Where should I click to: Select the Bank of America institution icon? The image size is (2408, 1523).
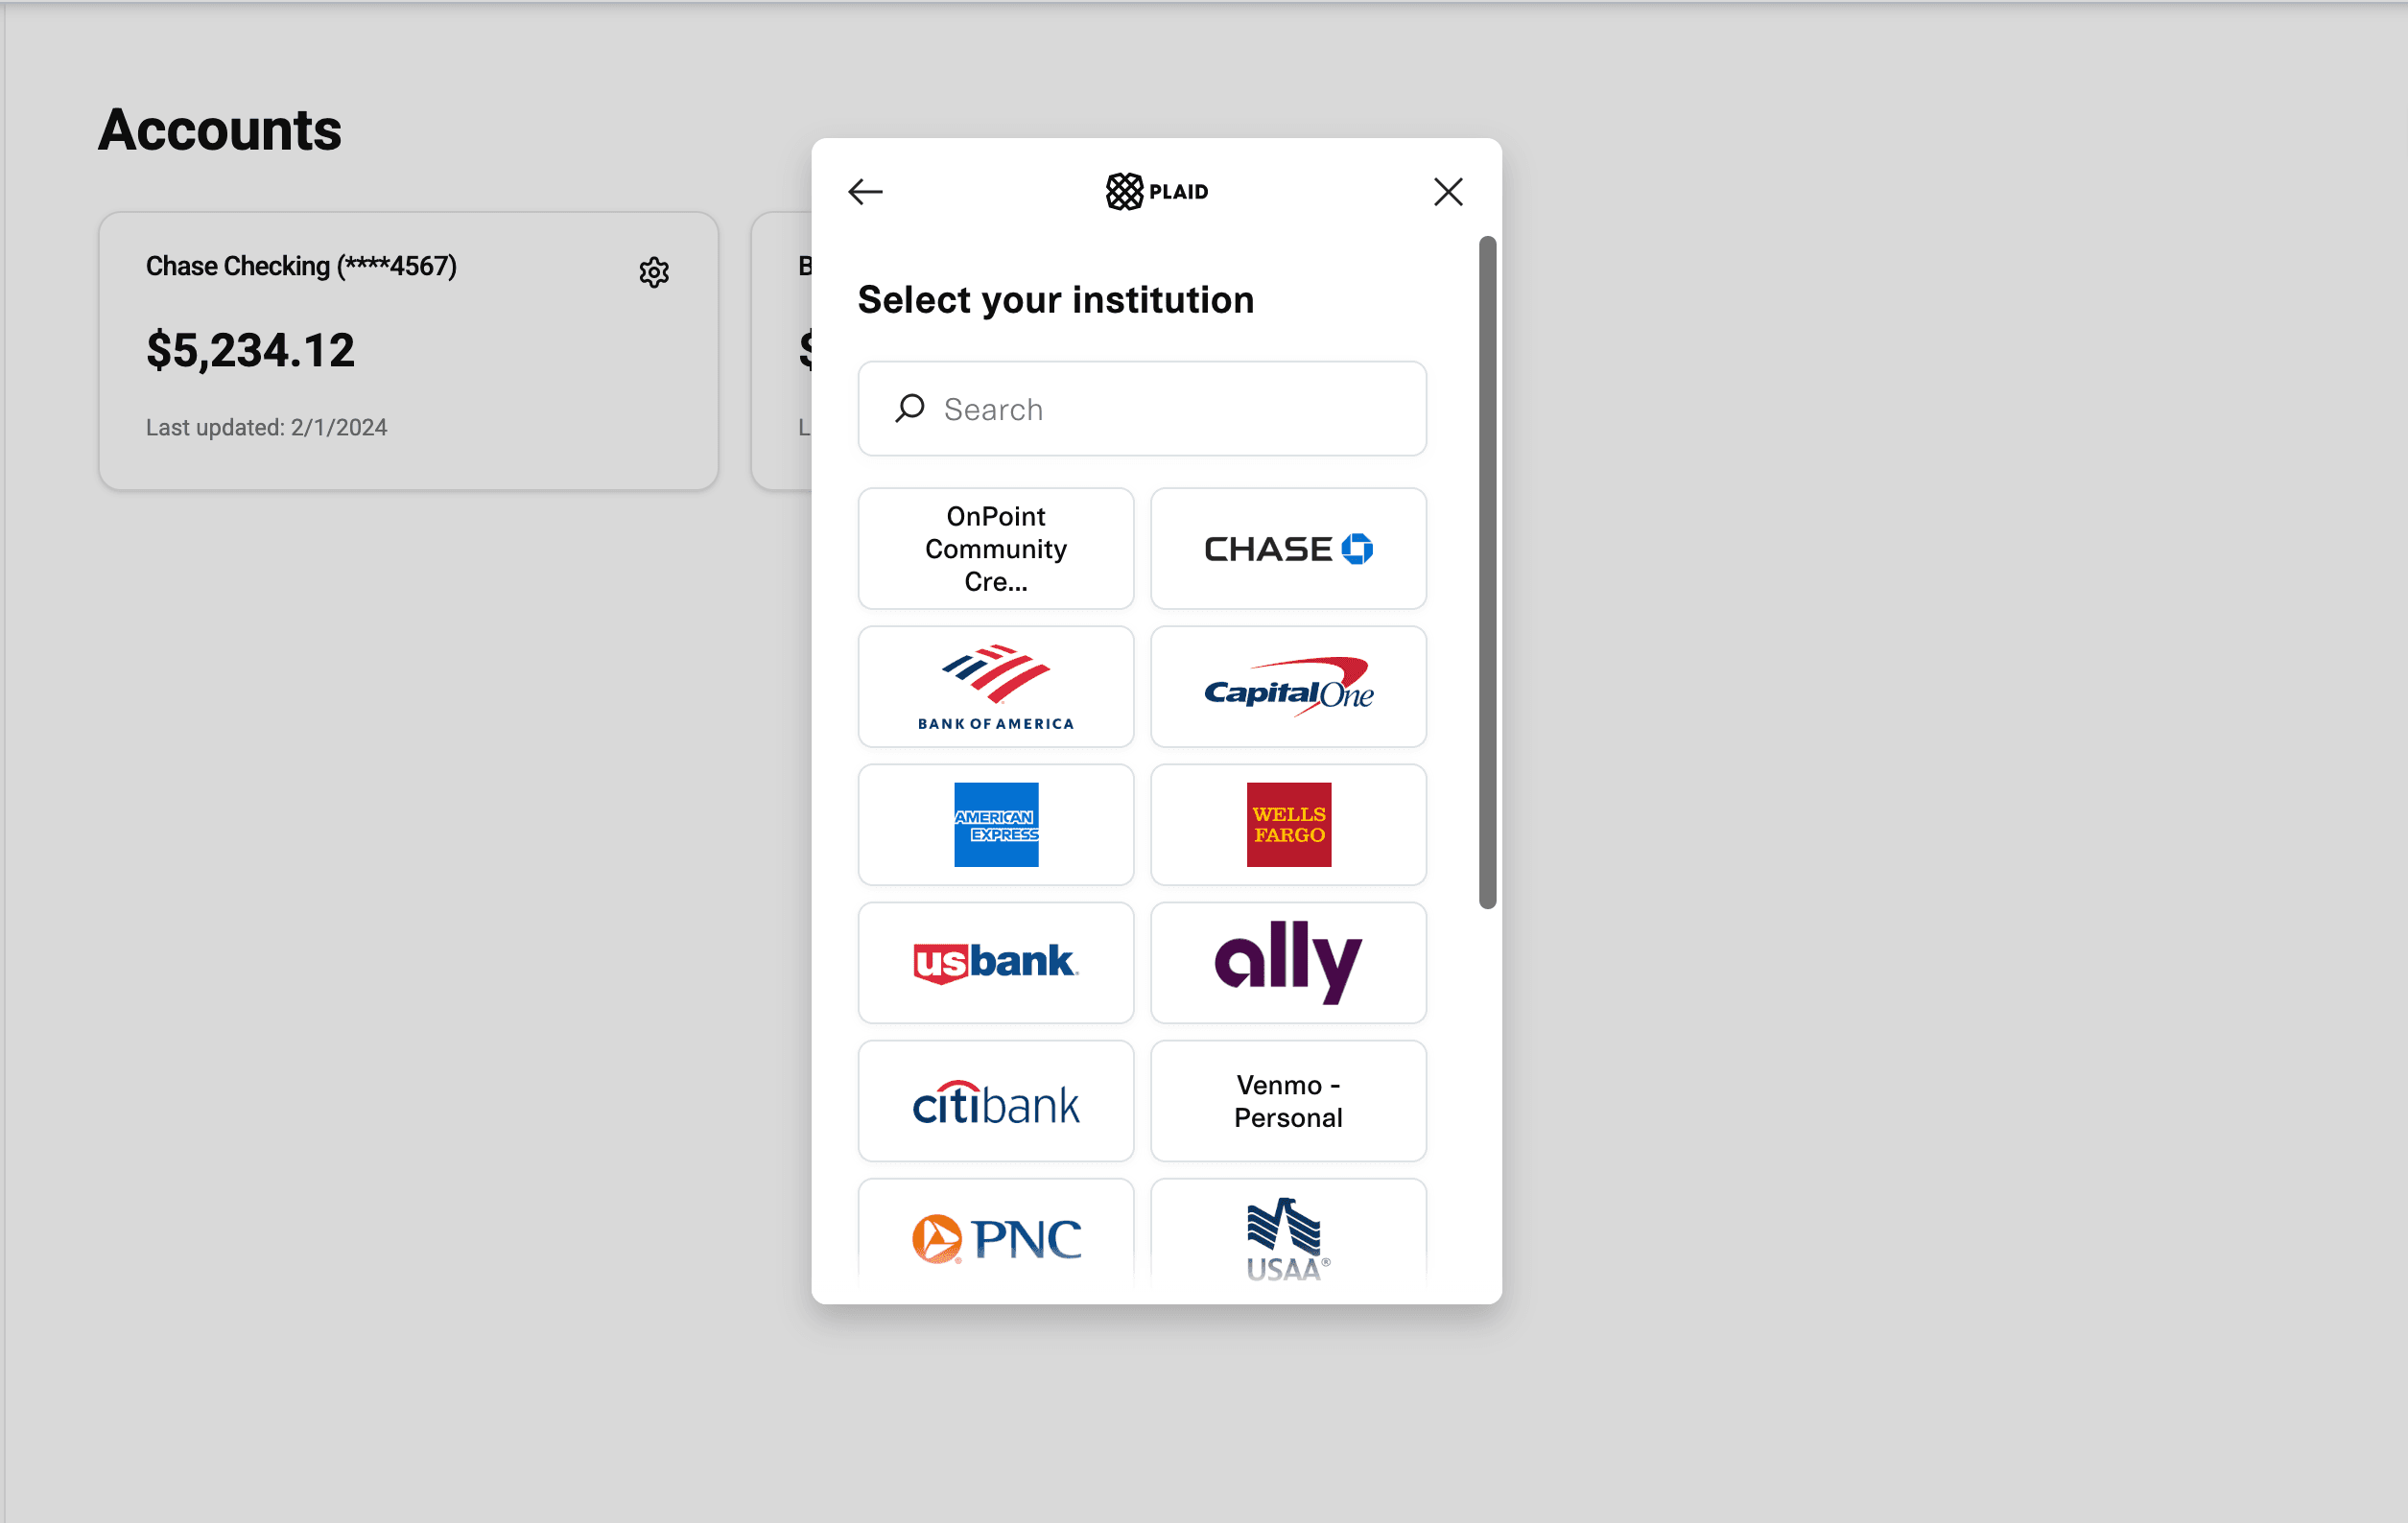995,686
